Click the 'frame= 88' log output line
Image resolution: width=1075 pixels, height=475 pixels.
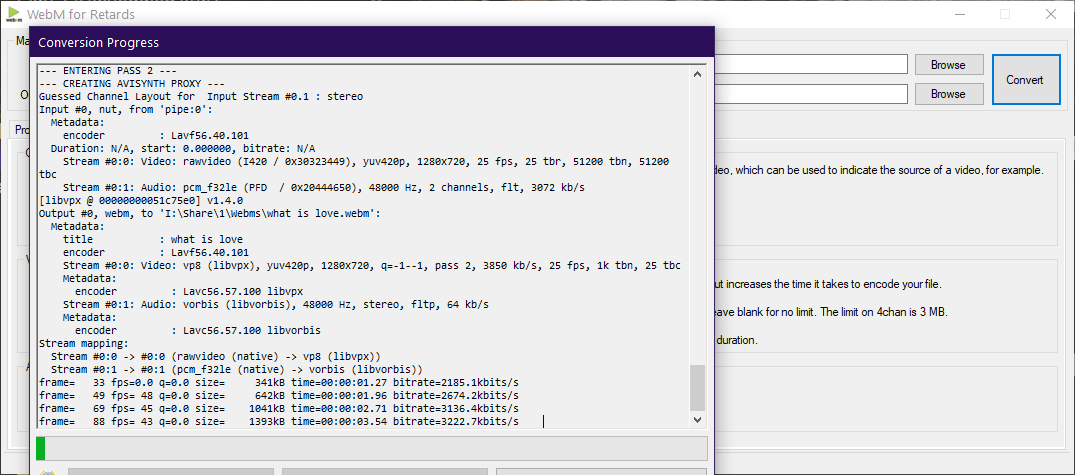click(x=278, y=422)
